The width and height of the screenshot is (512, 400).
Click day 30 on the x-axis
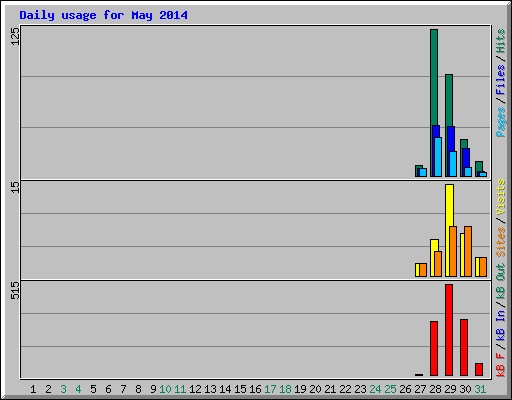(465, 389)
